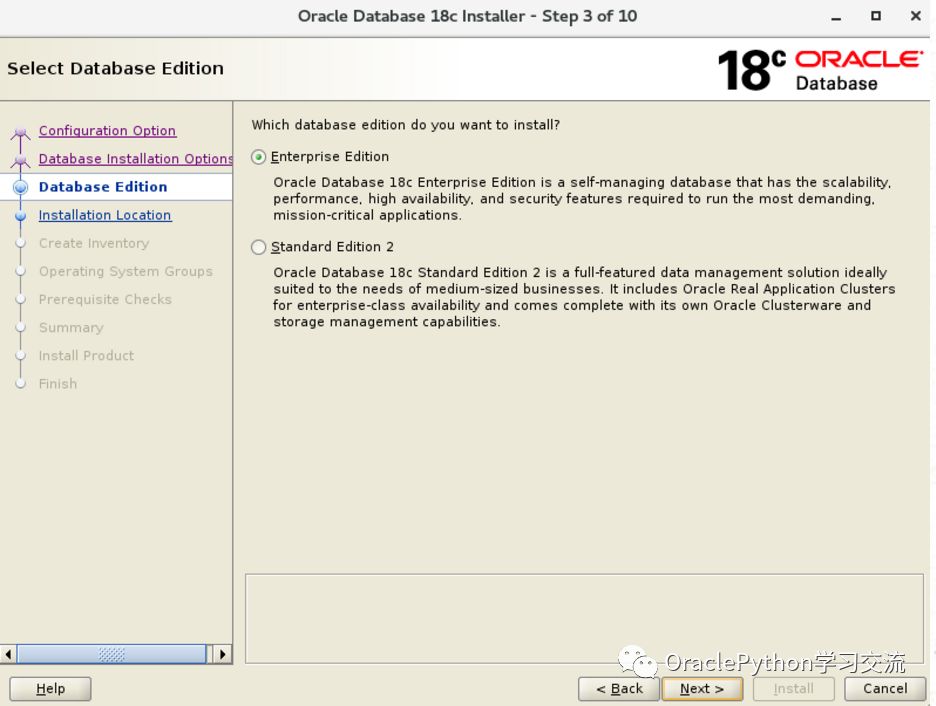Click the Create Inventory step bullet
The image size is (936, 706).
point(20,243)
